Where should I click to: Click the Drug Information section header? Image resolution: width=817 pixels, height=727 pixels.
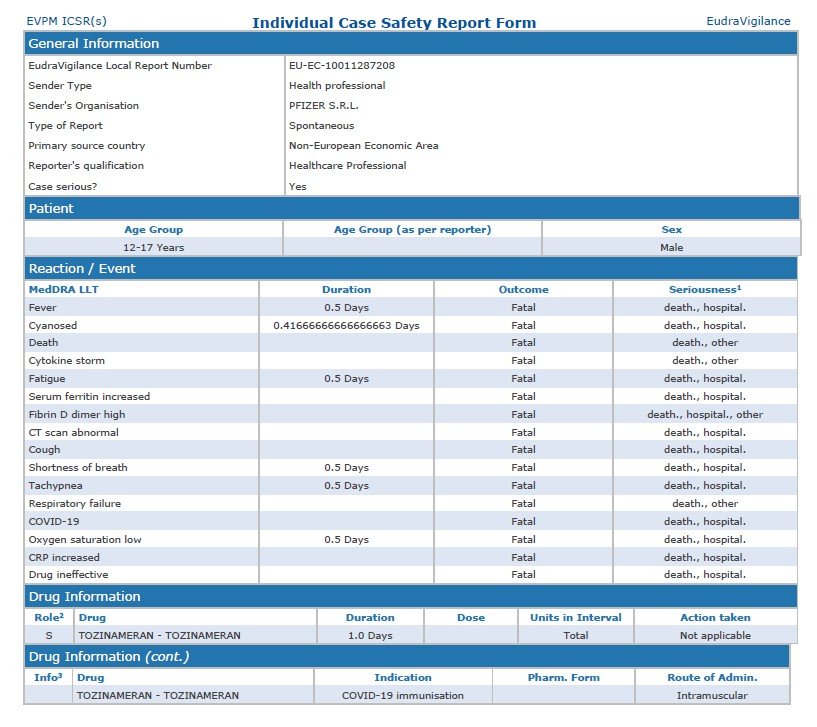(84, 597)
